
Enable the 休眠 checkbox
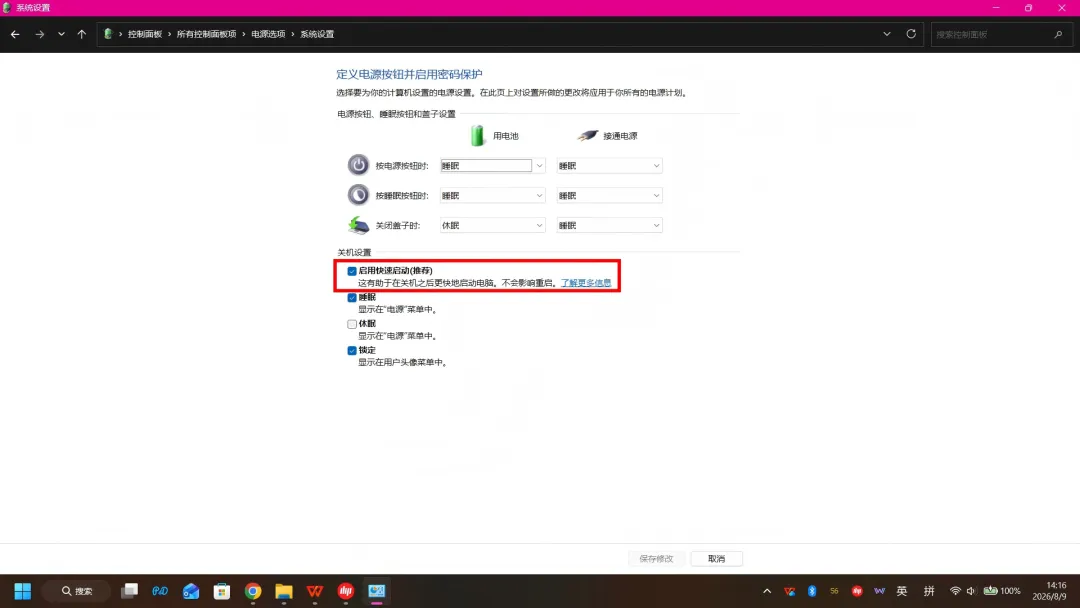[x=352, y=324]
